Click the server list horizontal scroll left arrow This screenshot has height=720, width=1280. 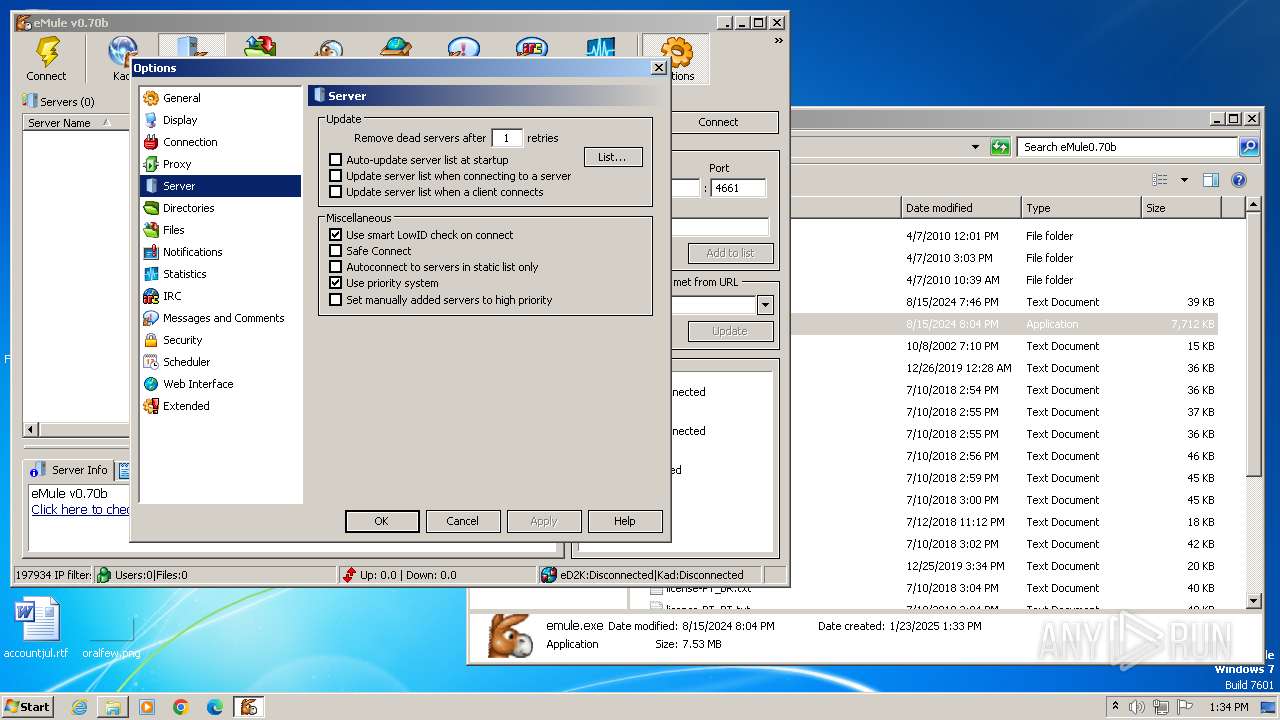(x=31, y=429)
